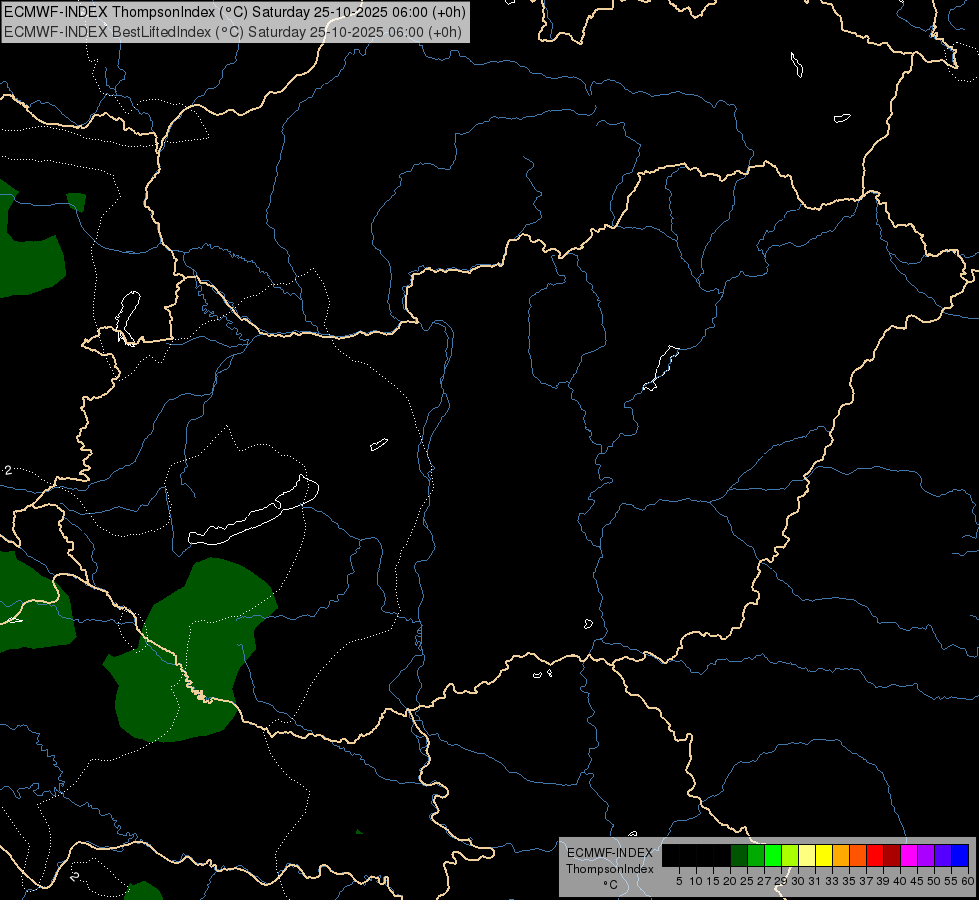The image size is (979, 900).
Task: Click the bright red 37-39 legend swatch
Action: pos(875,855)
